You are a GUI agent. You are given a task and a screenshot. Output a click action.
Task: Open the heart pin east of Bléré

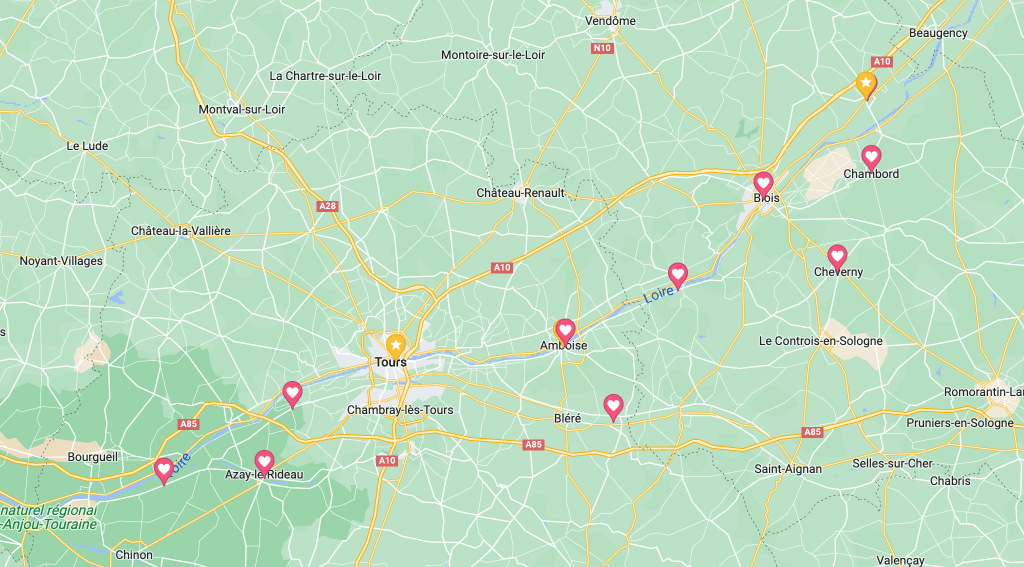613,406
